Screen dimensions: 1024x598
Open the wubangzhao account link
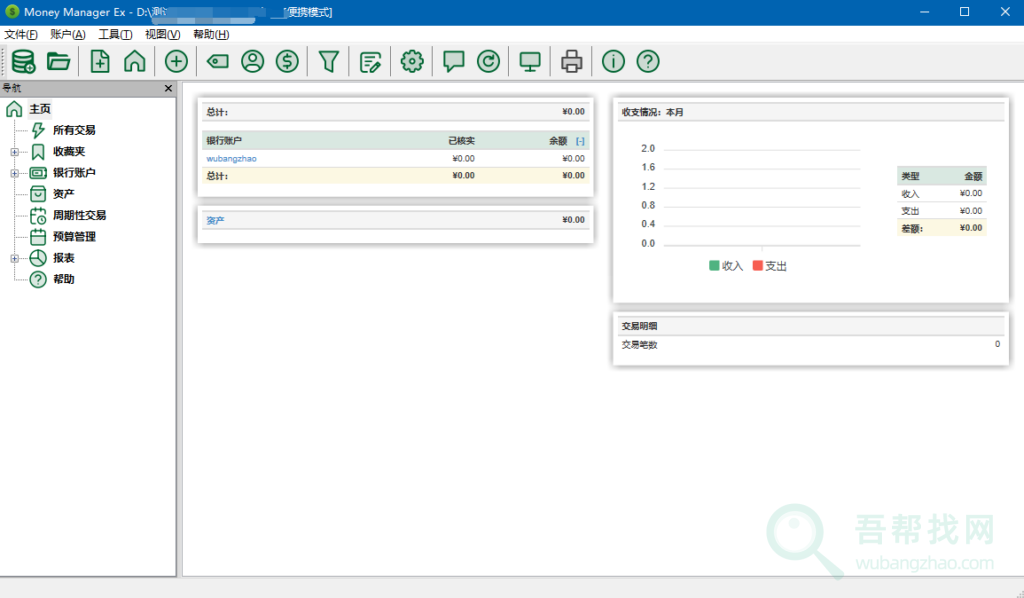click(x=231, y=158)
